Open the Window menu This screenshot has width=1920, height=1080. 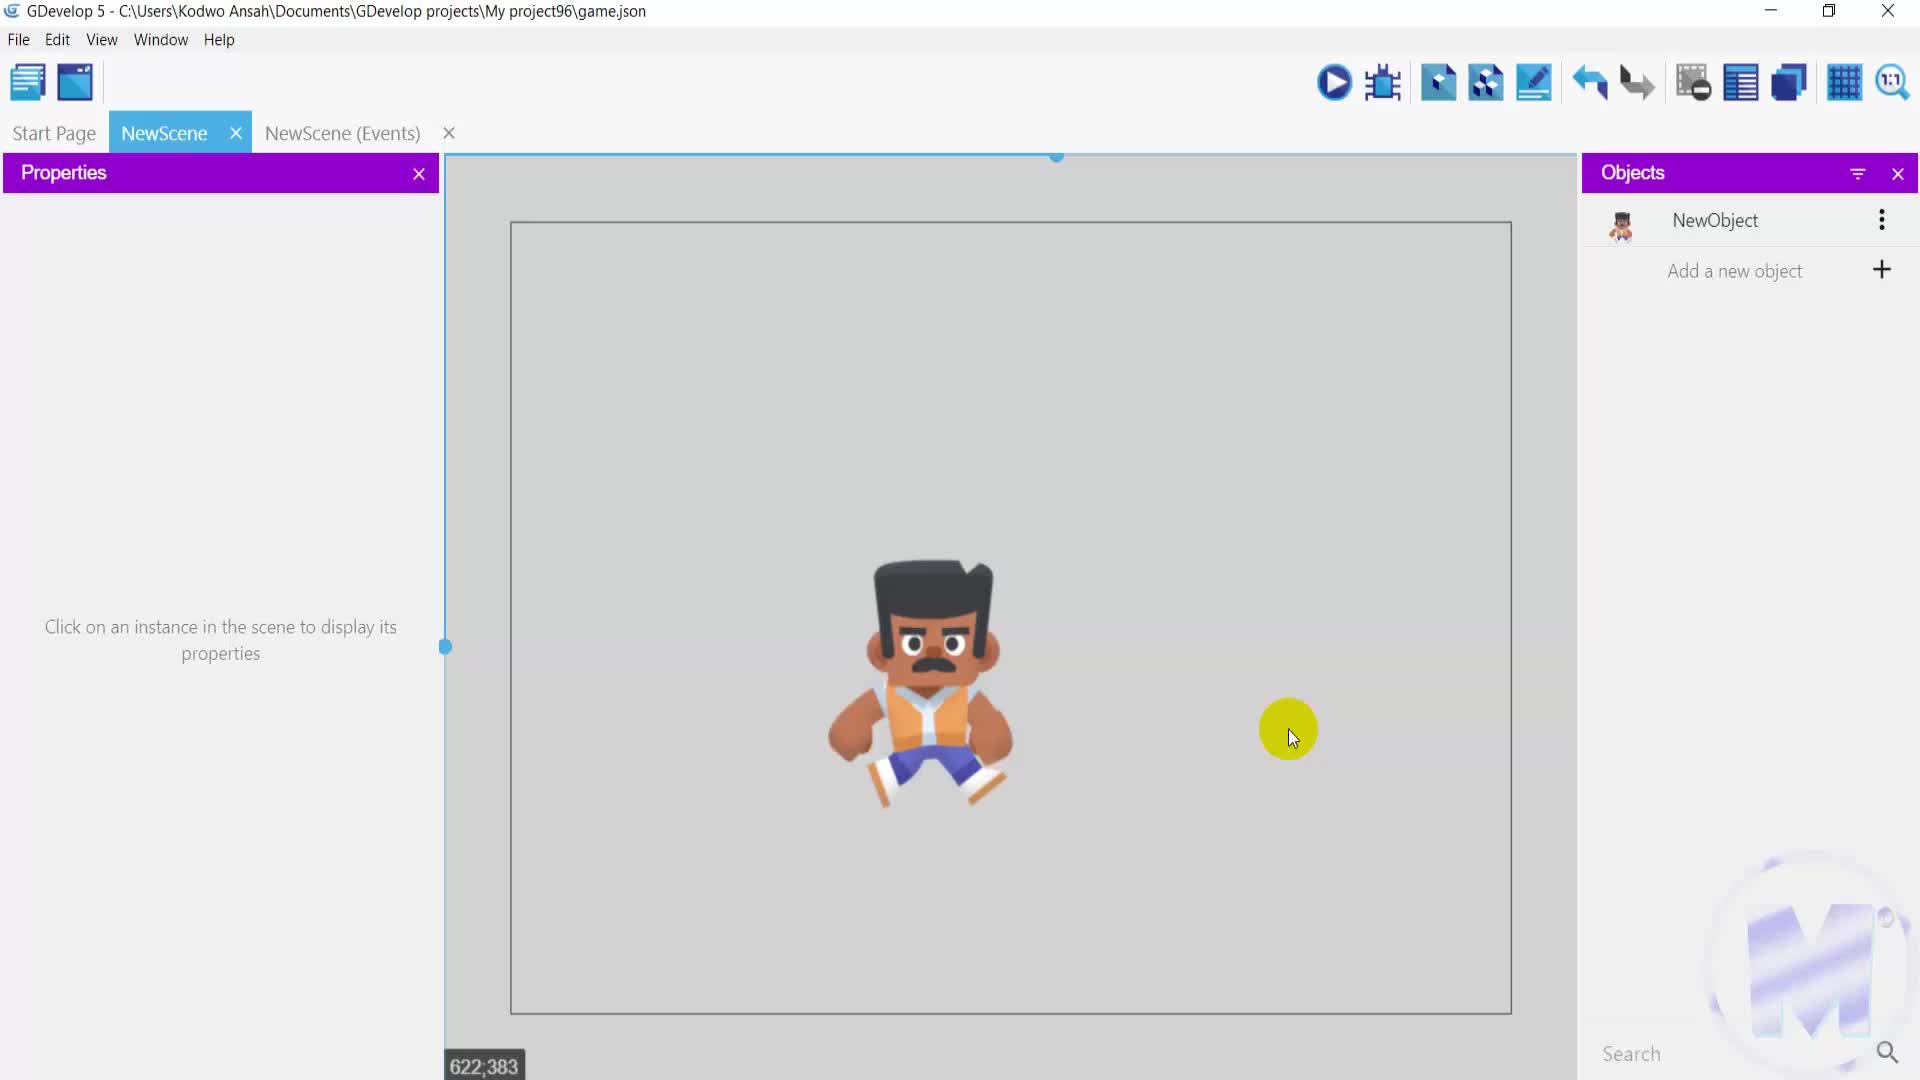pyautogui.click(x=160, y=40)
